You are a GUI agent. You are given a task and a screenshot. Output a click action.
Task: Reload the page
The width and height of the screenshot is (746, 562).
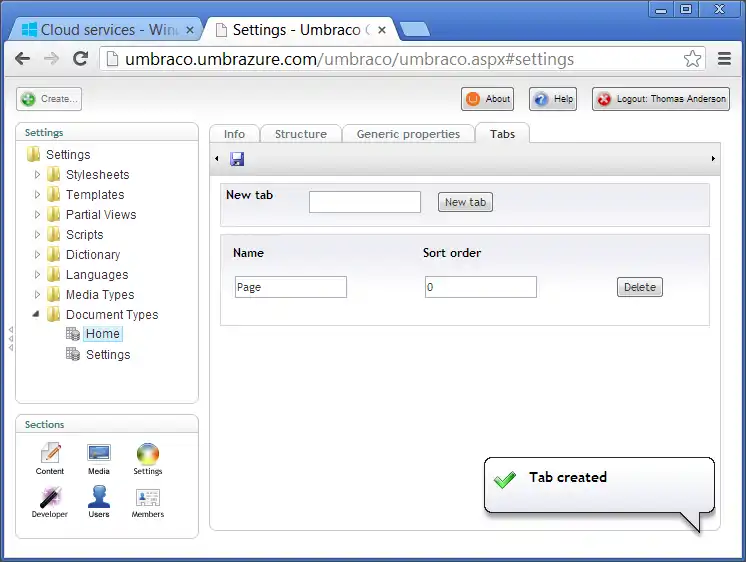click(80, 59)
